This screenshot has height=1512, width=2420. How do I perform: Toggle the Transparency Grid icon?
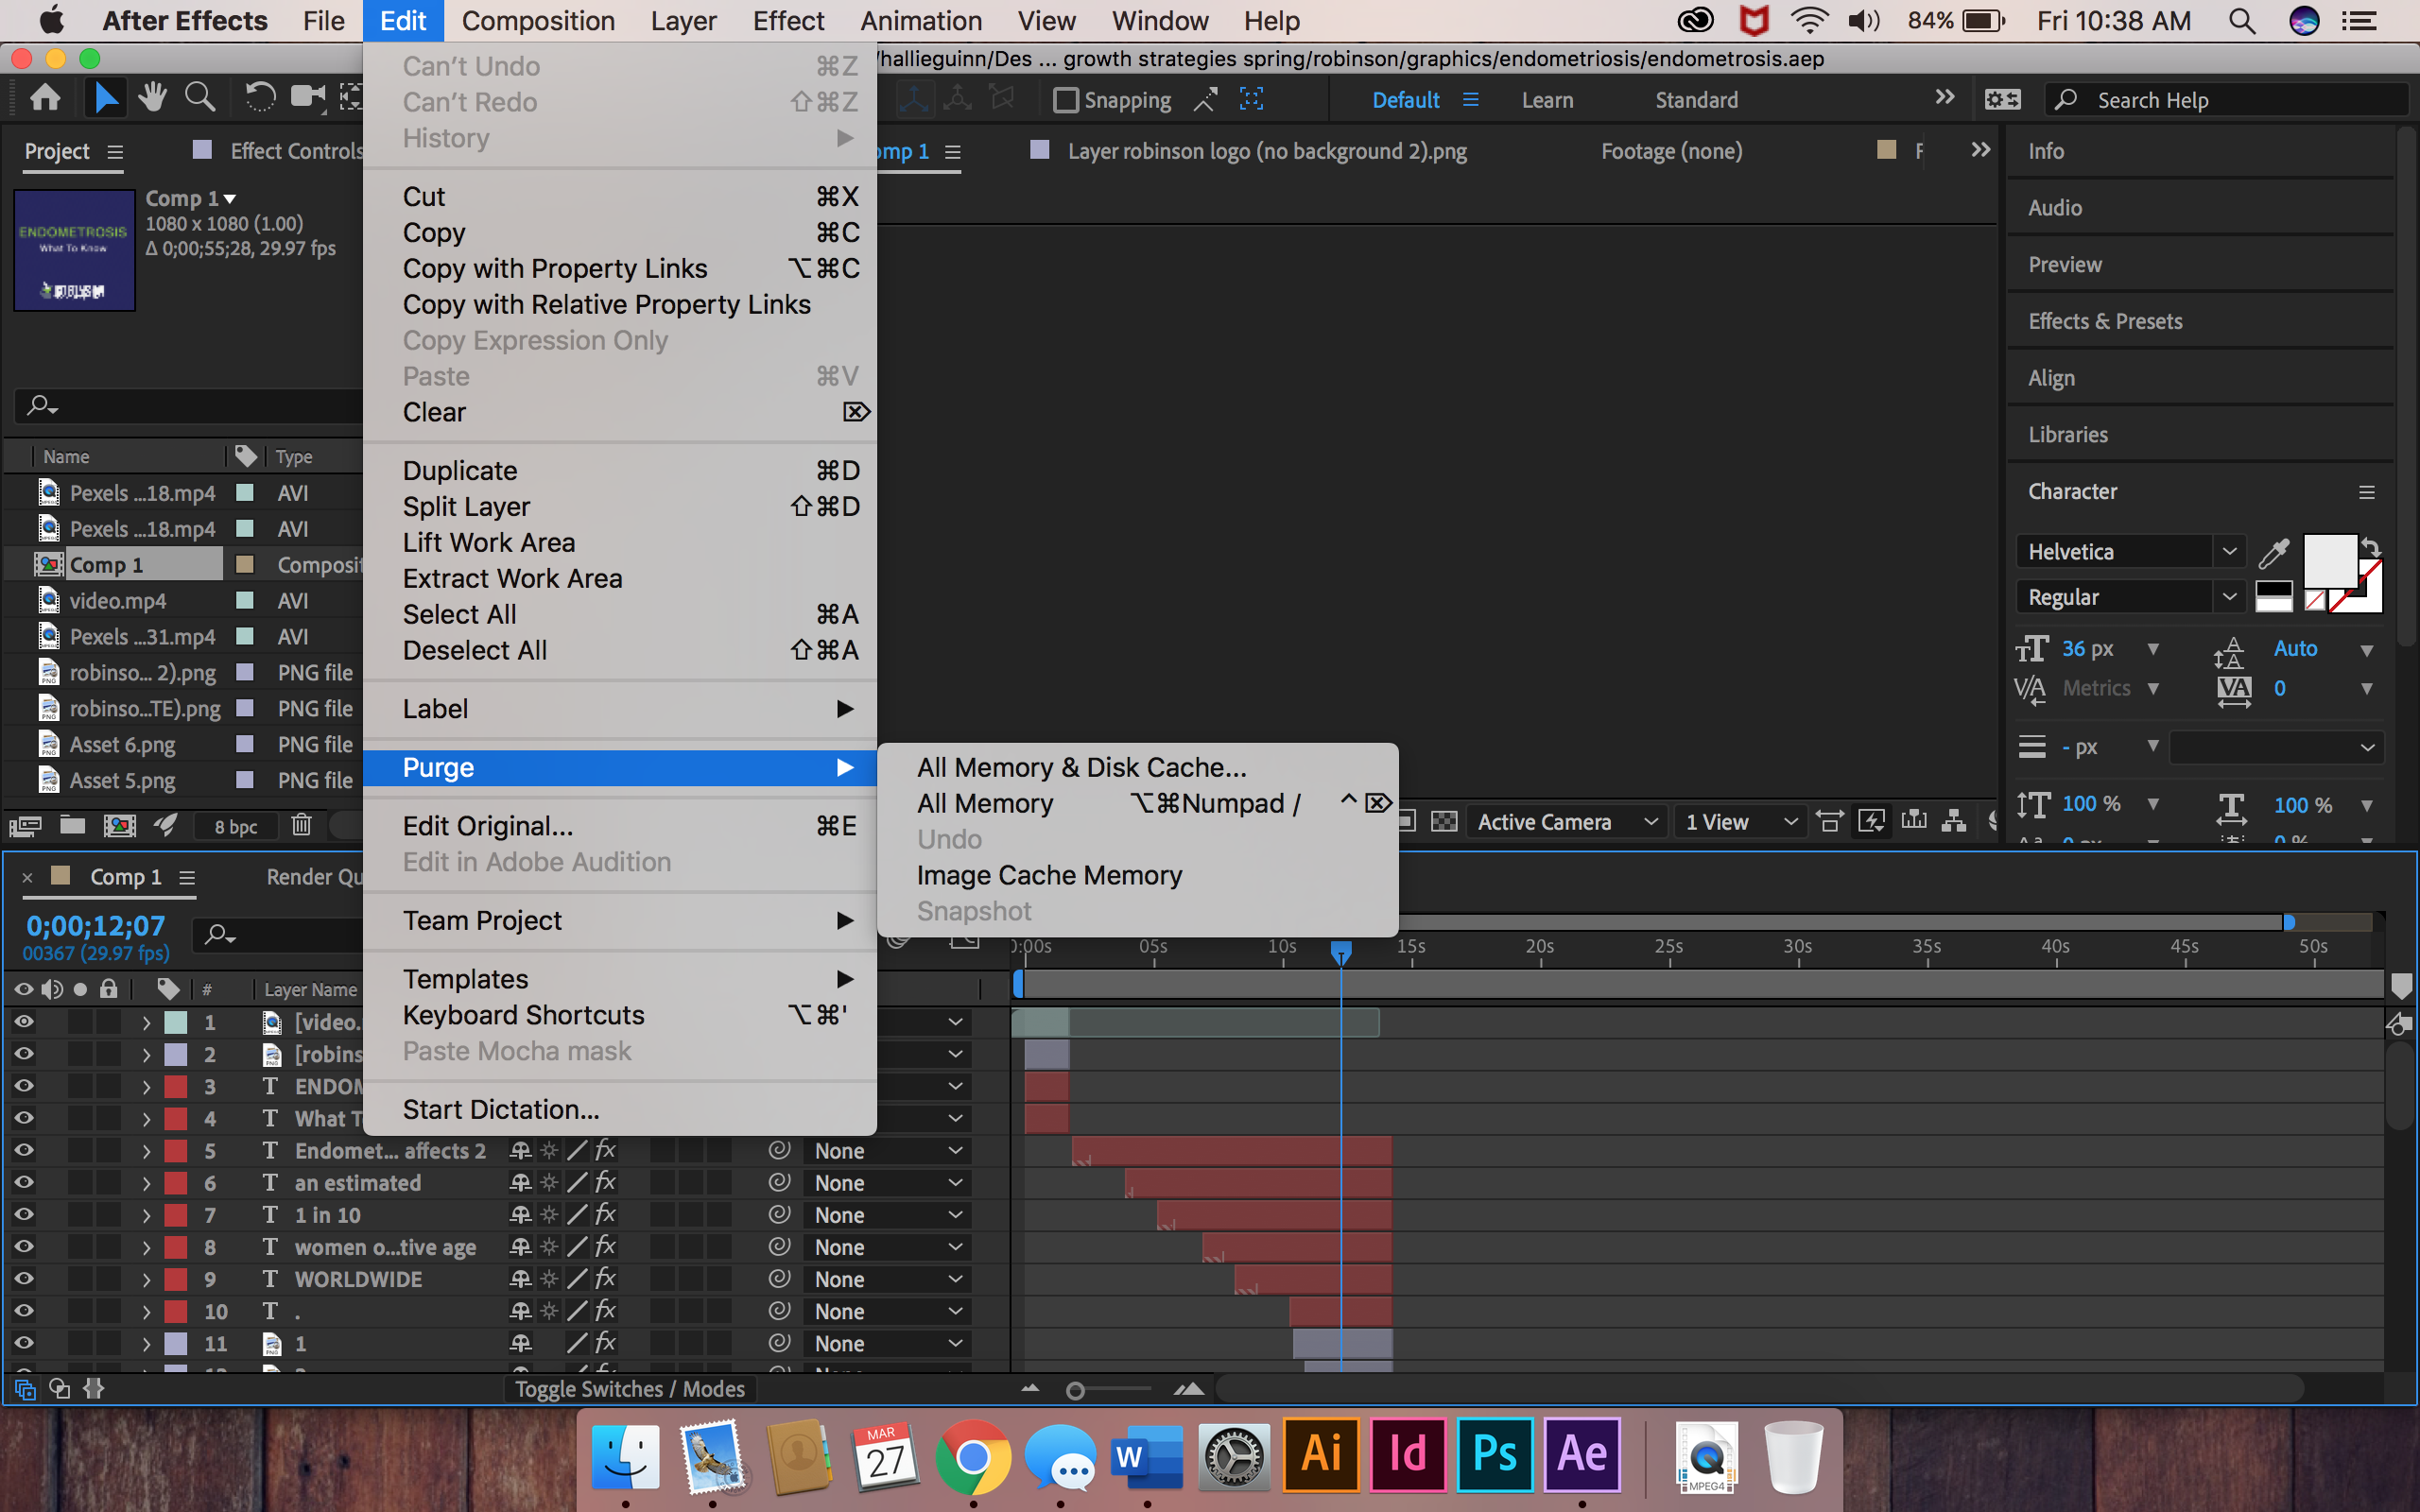[1445, 821]
